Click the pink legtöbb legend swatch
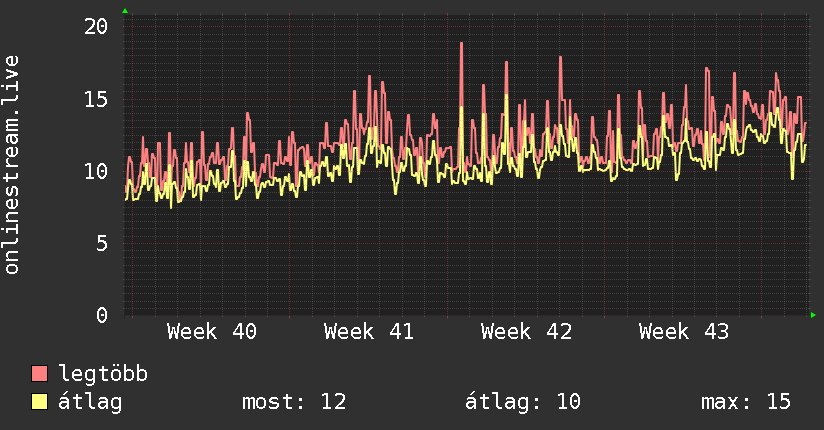This screenshot has height=430, width=824. 39,373
